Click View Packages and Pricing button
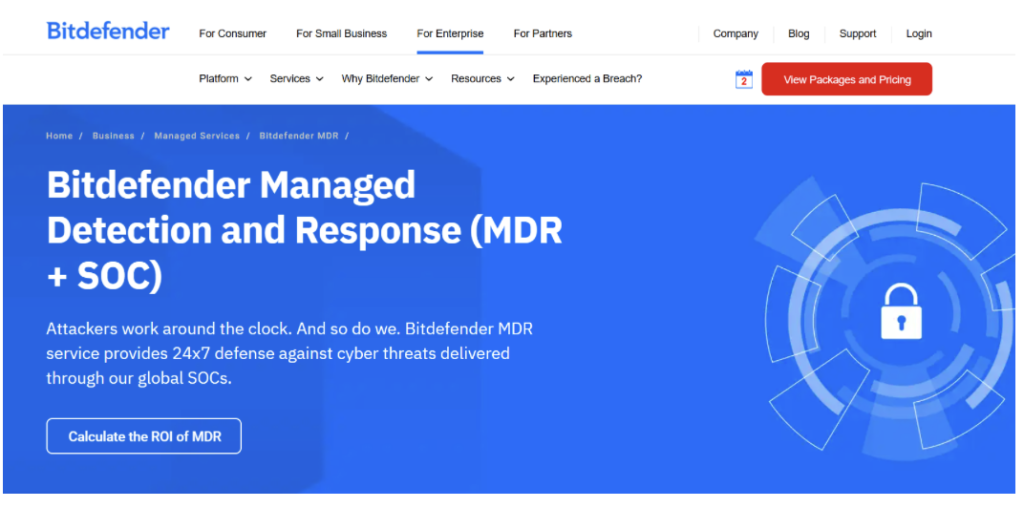Viewport: 1024px width, 508px height. pyautogui.click(x=847, y=79)
